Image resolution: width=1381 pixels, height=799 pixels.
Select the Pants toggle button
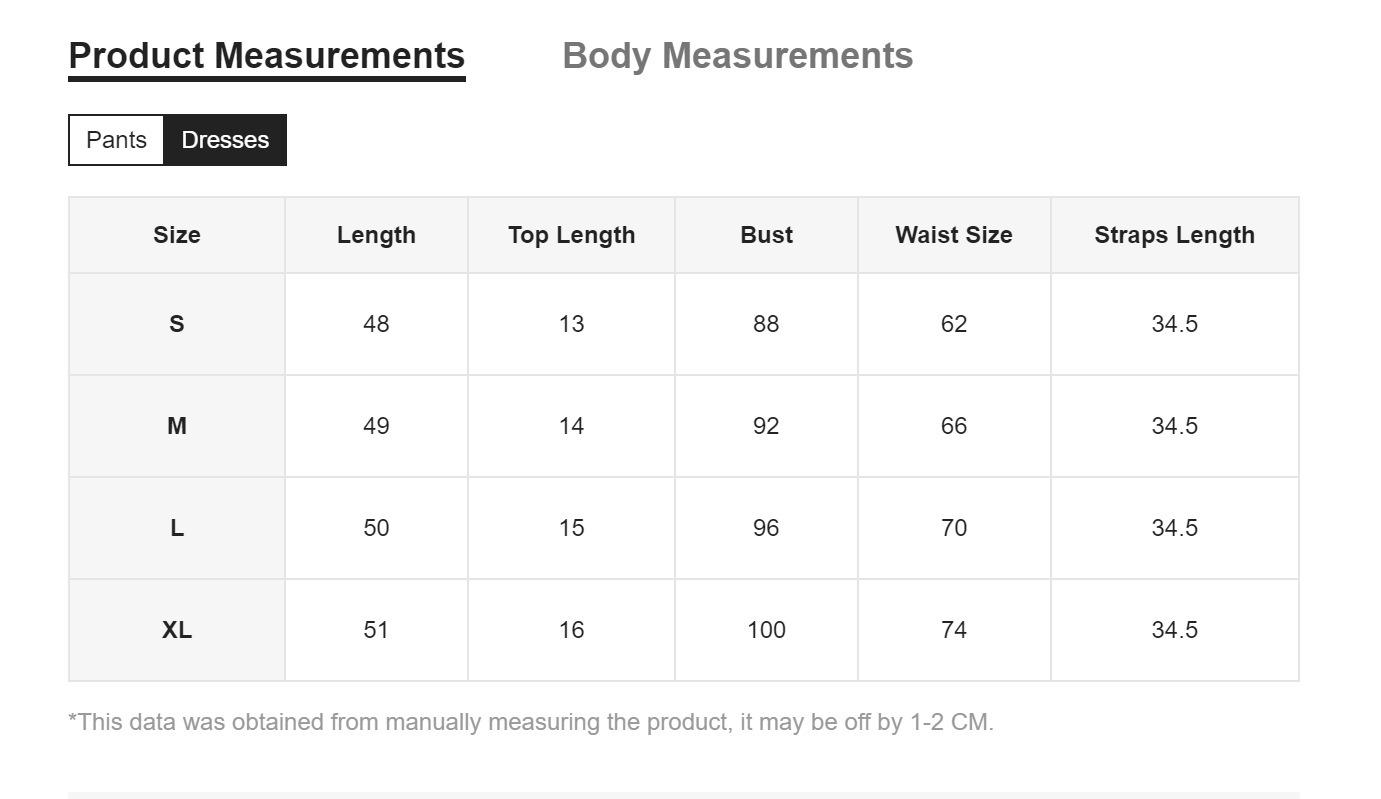(116, 140)
